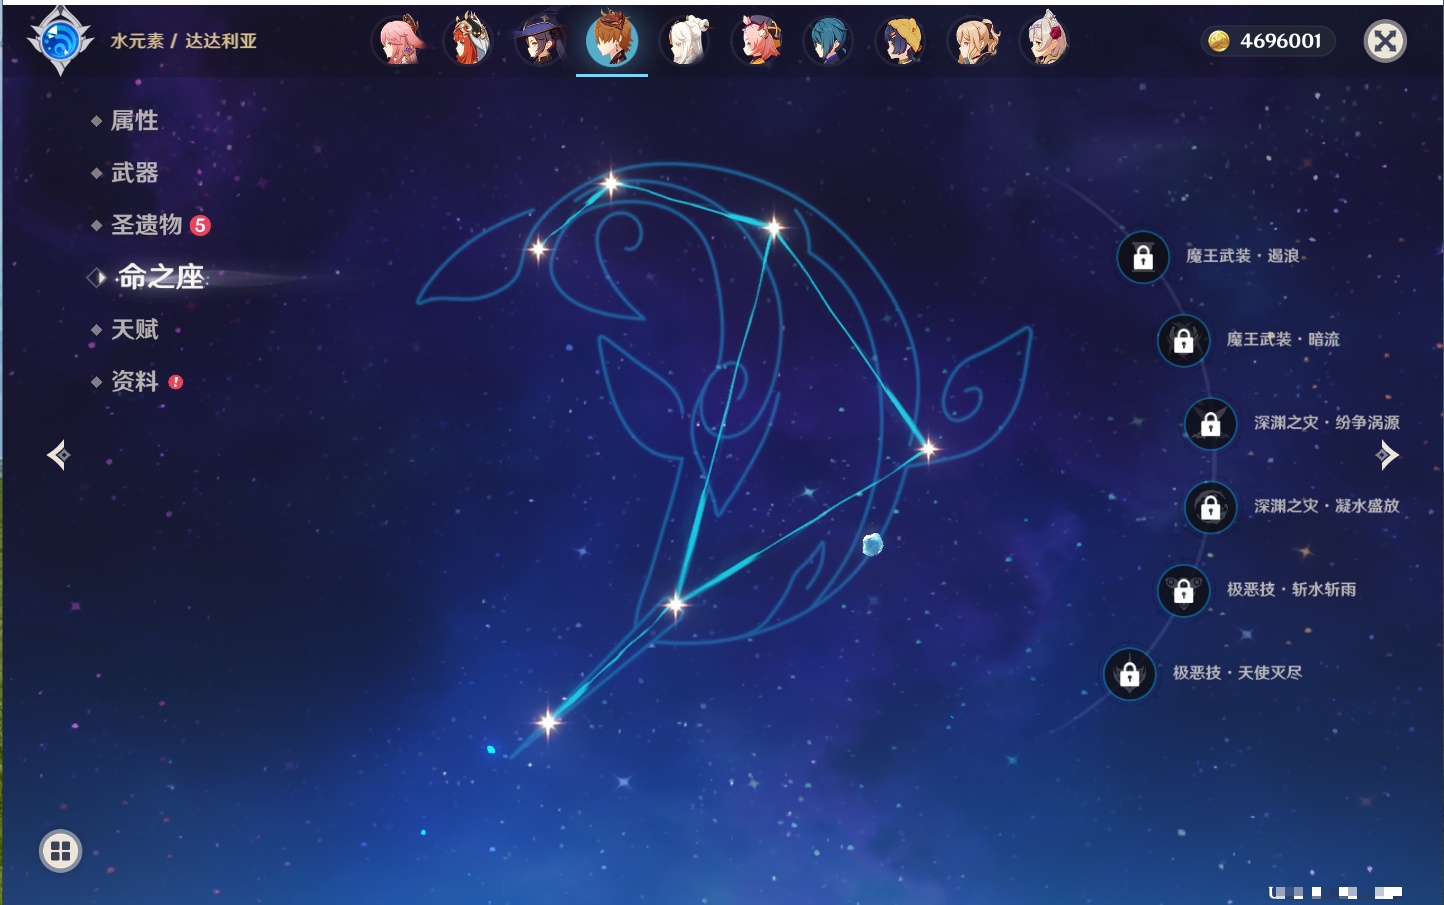The width and height of the screenshot is (1444, 905).
Task: Open the 资料 profile tab
Action: tap(134, 381)
